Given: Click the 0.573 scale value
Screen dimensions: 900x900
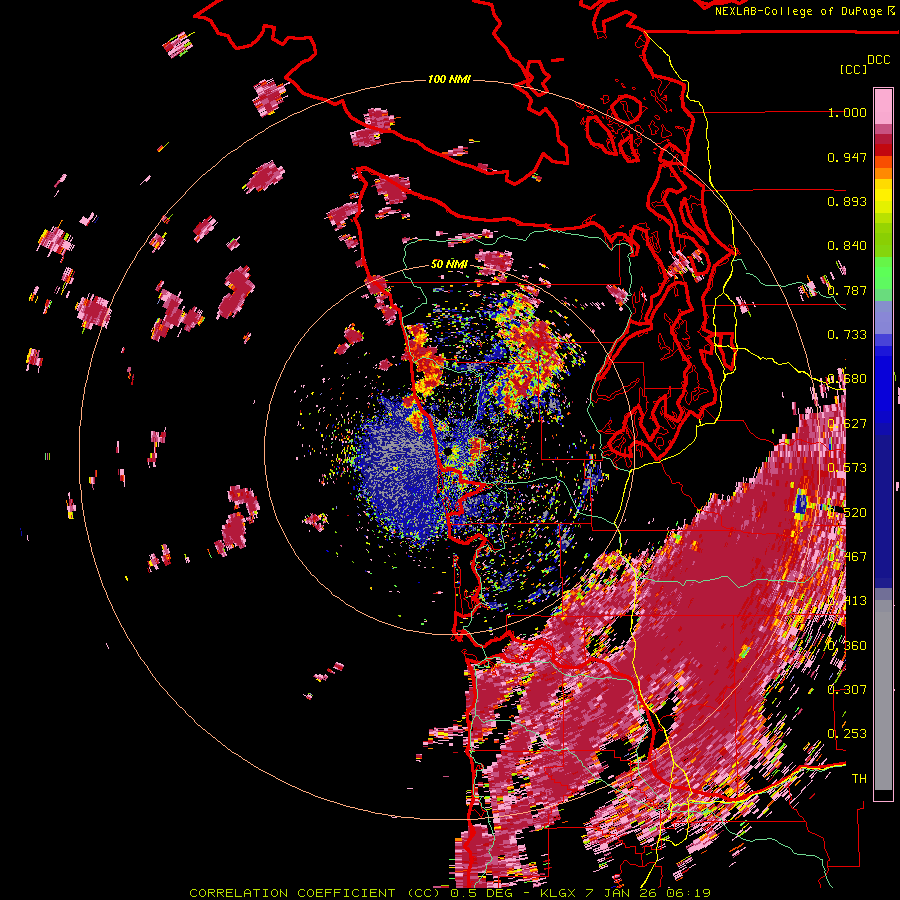Looking at the screenshot, I should coord(847,468).
